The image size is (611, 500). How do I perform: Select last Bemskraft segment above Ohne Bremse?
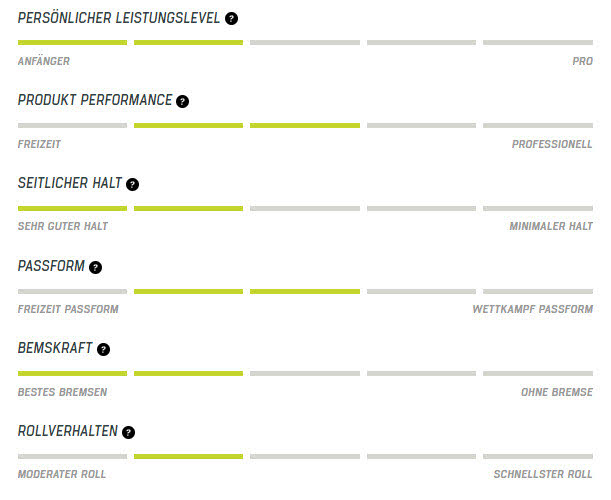click(538, 373)
